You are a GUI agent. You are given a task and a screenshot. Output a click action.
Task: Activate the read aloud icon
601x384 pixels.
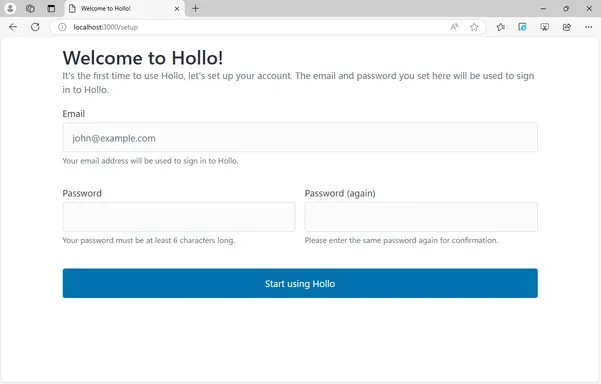click(x=454, y=27)
